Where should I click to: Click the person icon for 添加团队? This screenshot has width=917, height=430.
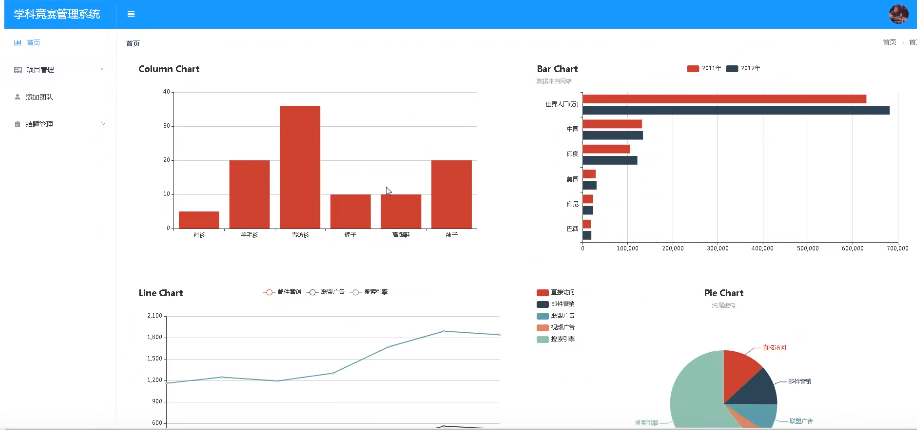coord(18,97)
